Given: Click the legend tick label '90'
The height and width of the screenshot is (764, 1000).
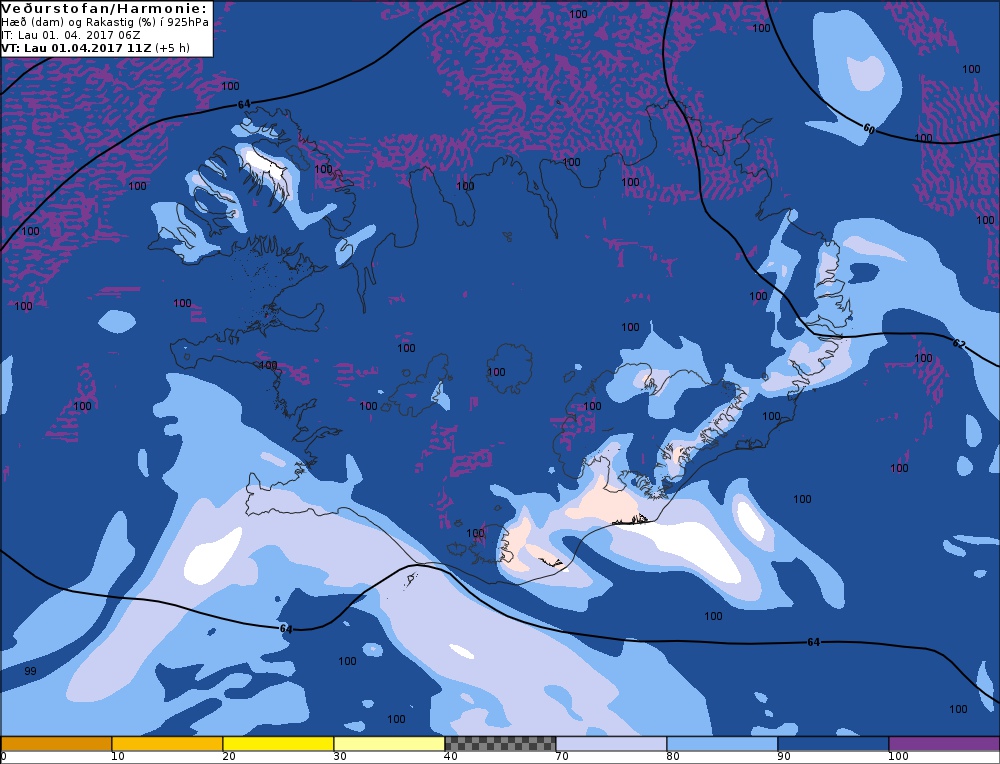Looking at the screenshot, I should (x=784, y=756).
